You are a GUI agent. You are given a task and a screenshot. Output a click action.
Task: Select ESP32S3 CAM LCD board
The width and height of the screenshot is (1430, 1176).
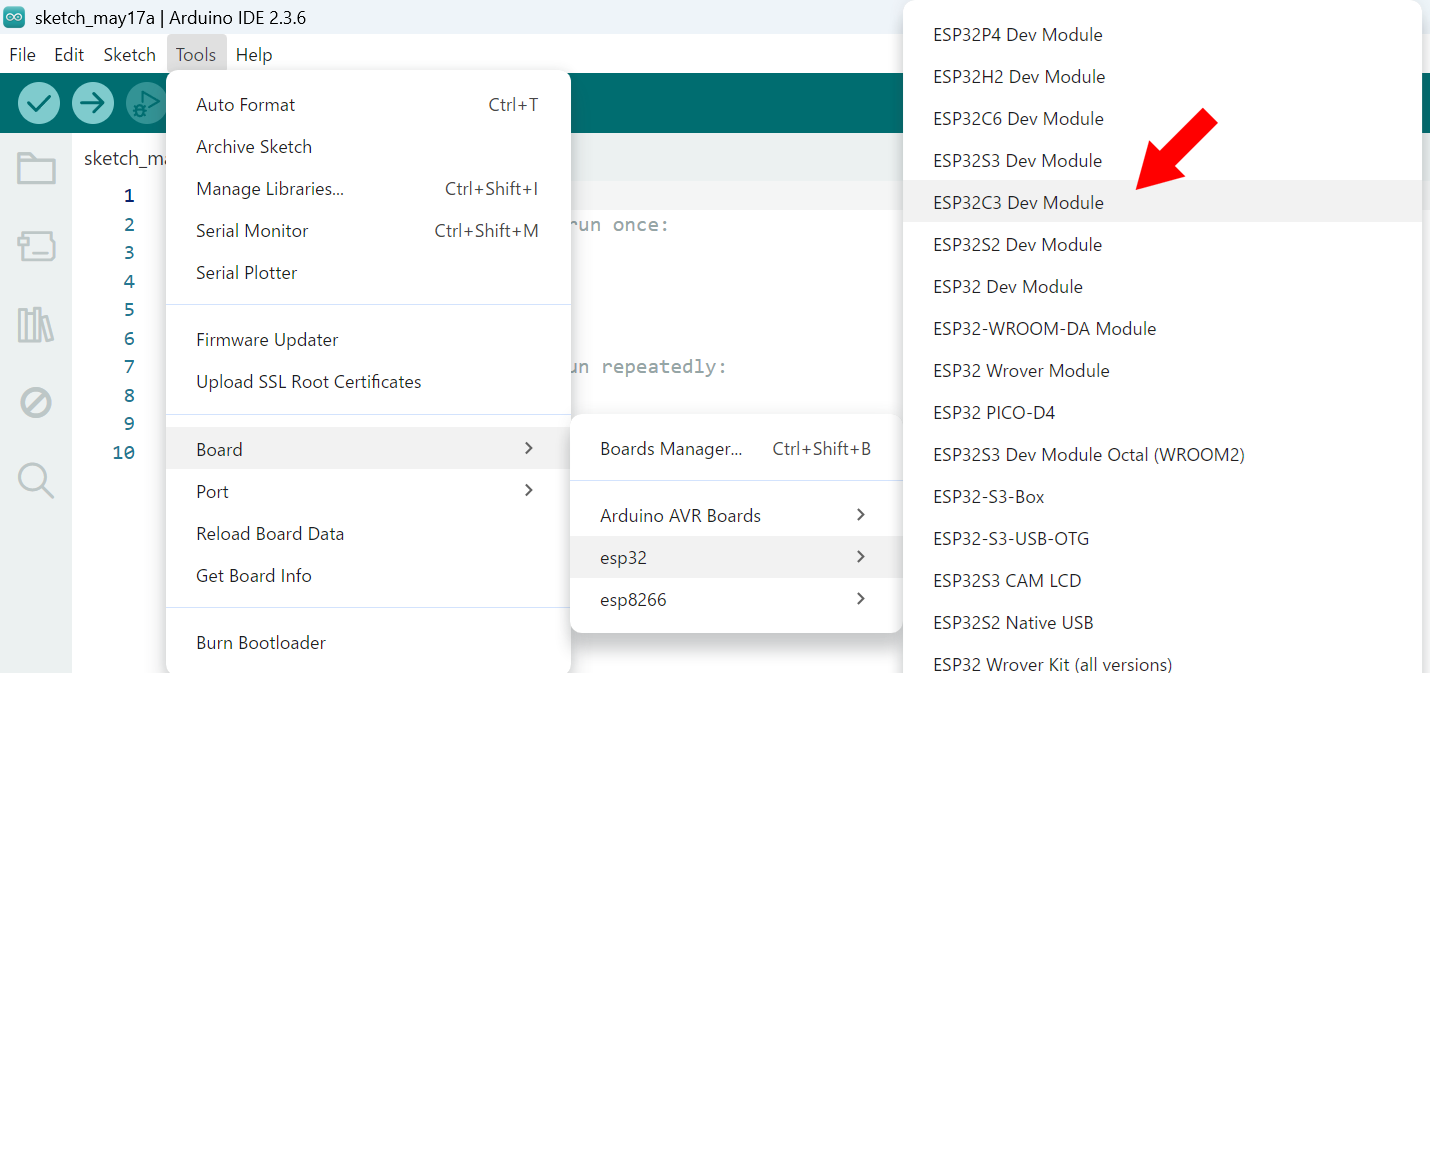tap(1162, 581)
